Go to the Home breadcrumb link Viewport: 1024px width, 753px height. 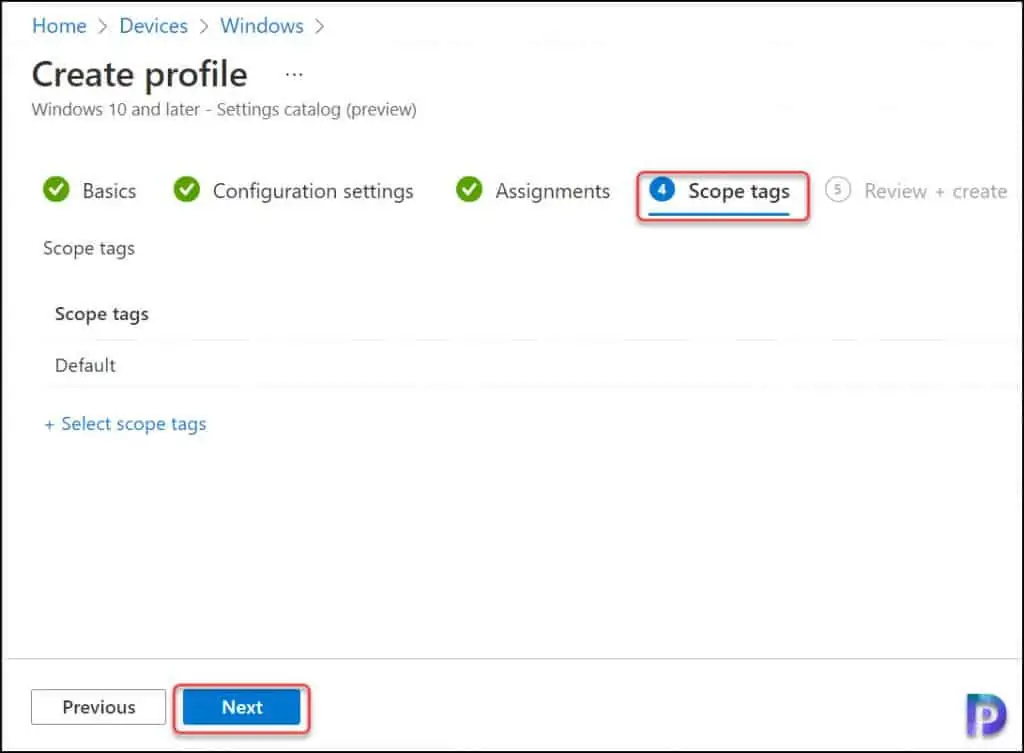[59, 26]
